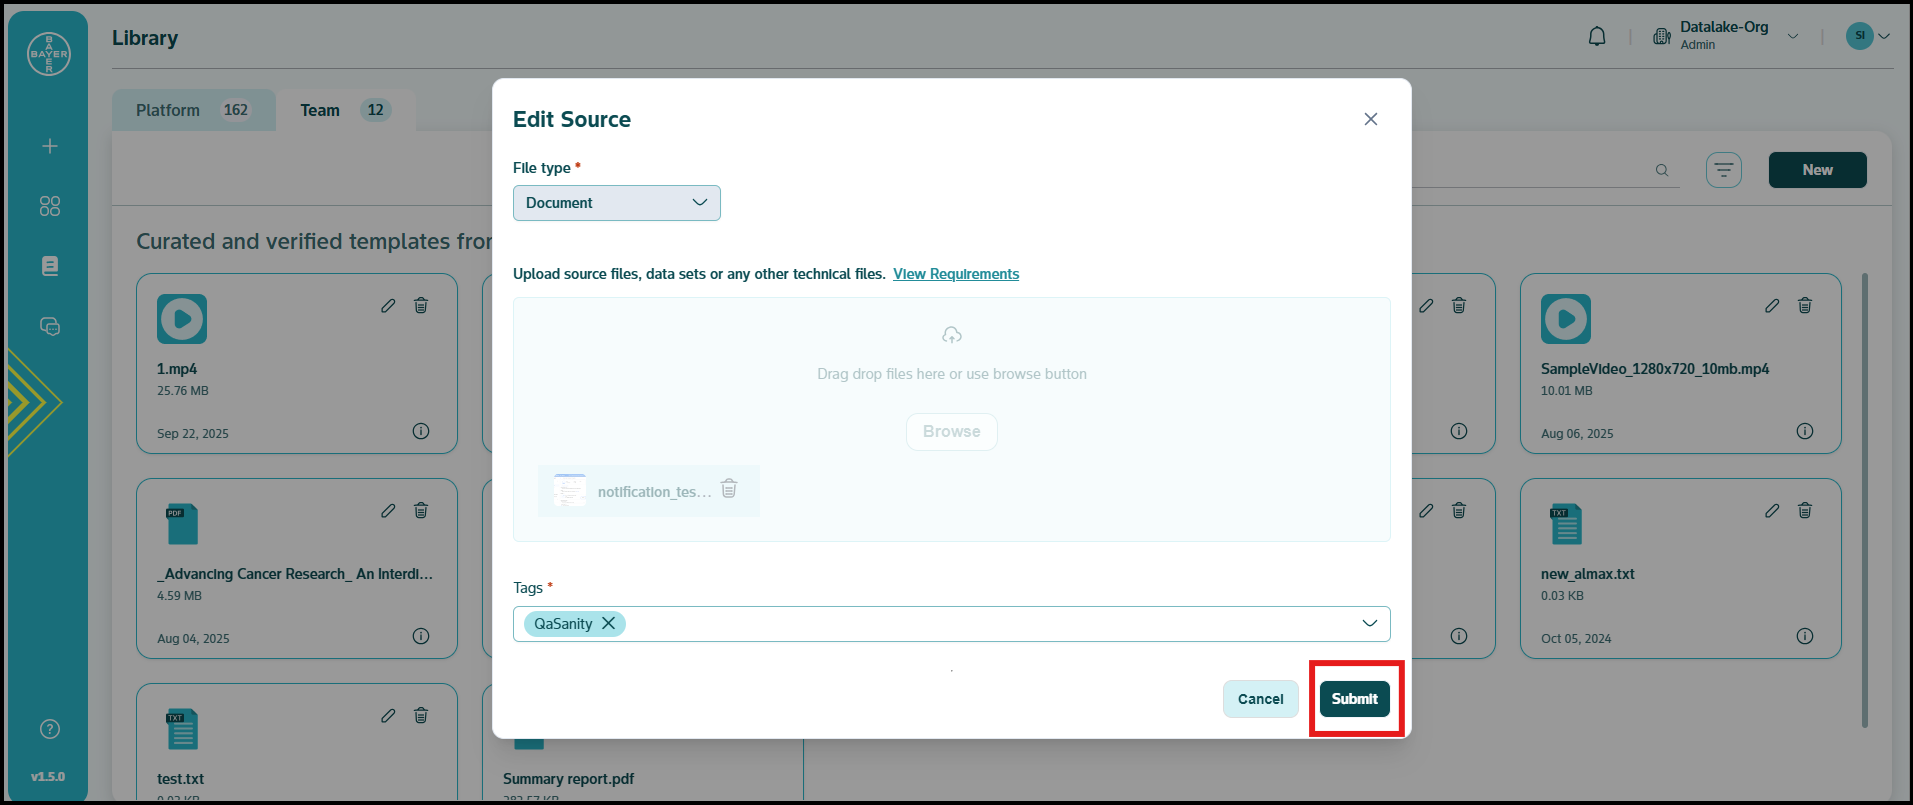Viewport: 1913px width, 805px height.
Task: Edit the Advancing Cancer Research card
Action: coord(388,511)
